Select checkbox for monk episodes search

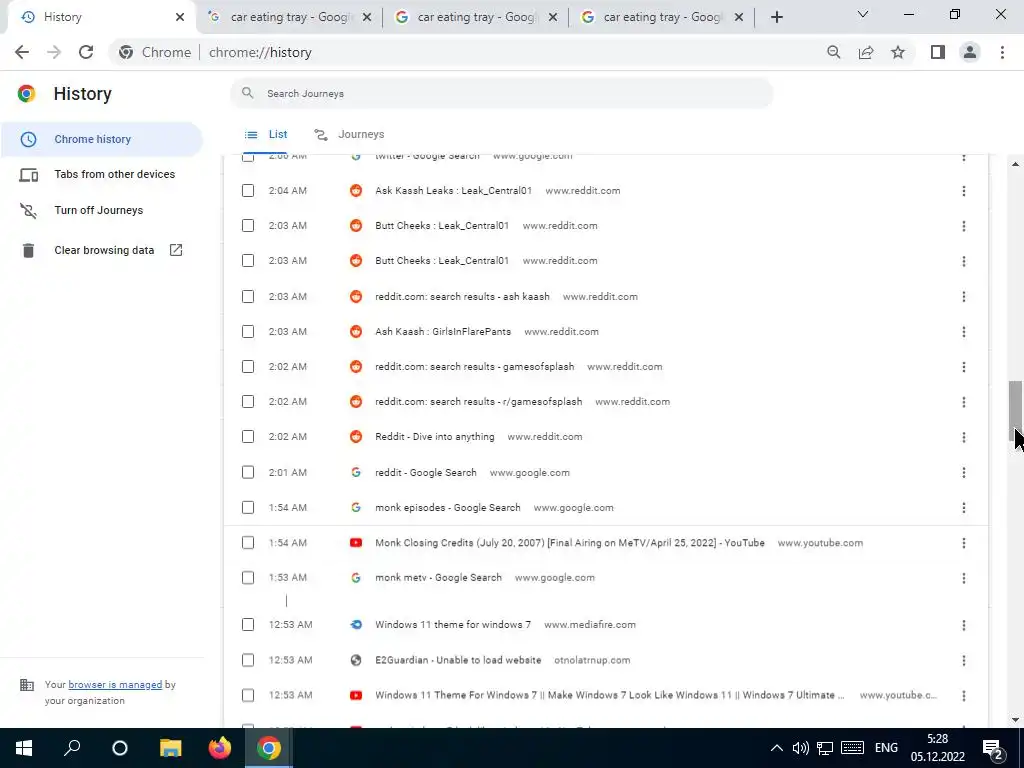248,507
